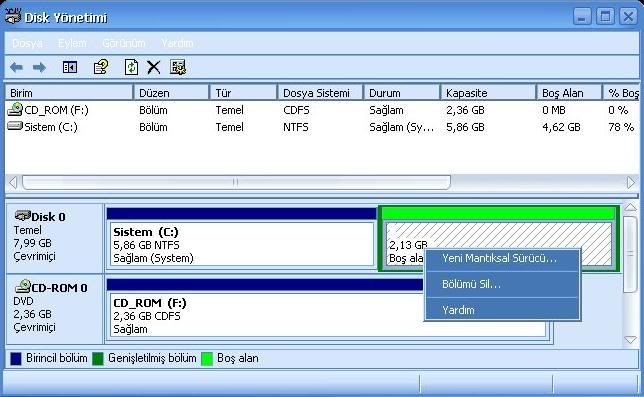Click the 0 MB free space cell
Image resolution: width=644 pixels, height=397 pixels.
coord(554,110)
